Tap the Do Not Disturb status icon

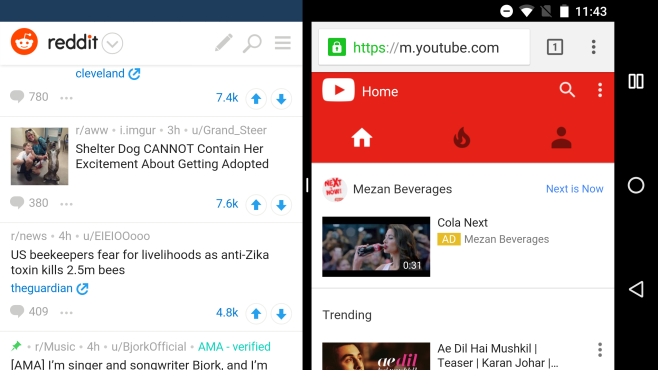[x=507, y=11]
